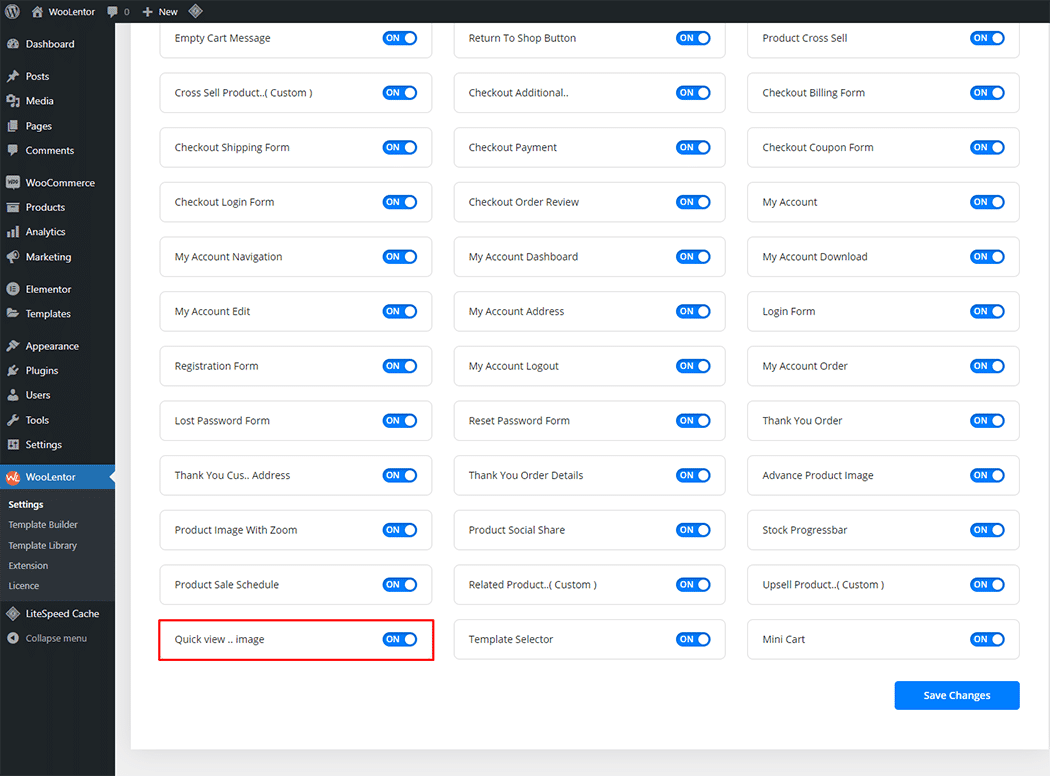Screen dimensions: 1050x776
Task: Disable the Quick view image toggle
Action: tap(399, 639)
